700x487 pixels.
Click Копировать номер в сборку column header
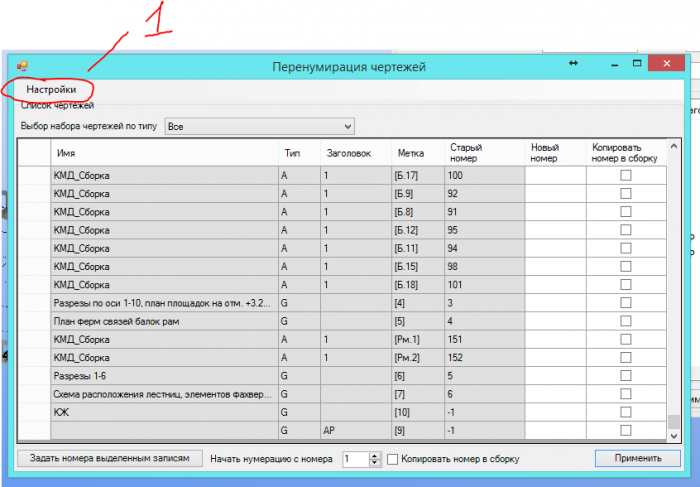[626, 153]
